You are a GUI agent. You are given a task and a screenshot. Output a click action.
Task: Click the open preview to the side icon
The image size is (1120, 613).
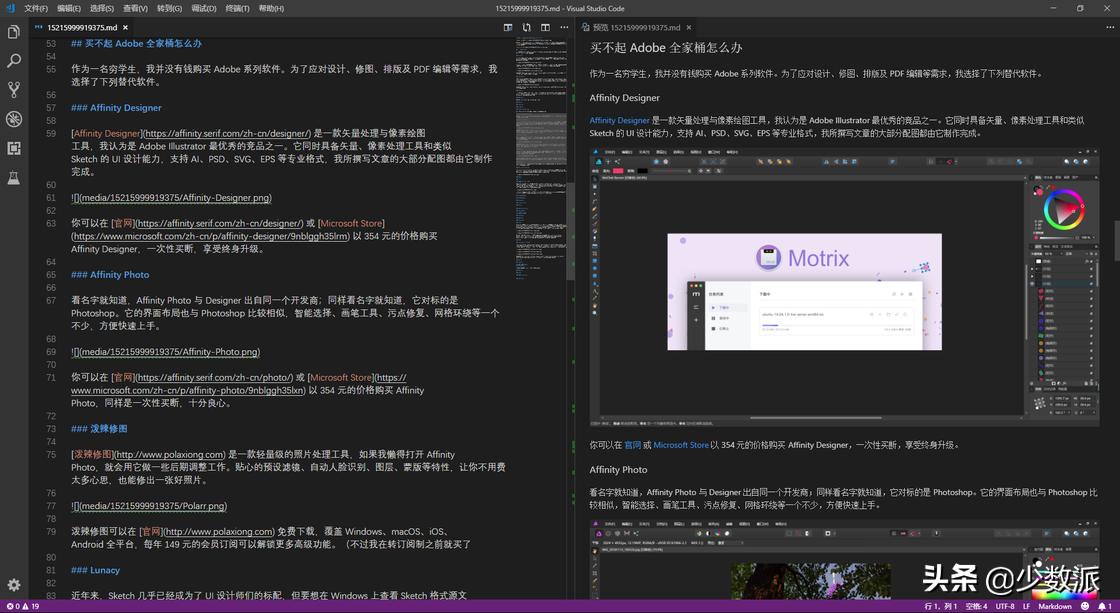tap(508, 28)
